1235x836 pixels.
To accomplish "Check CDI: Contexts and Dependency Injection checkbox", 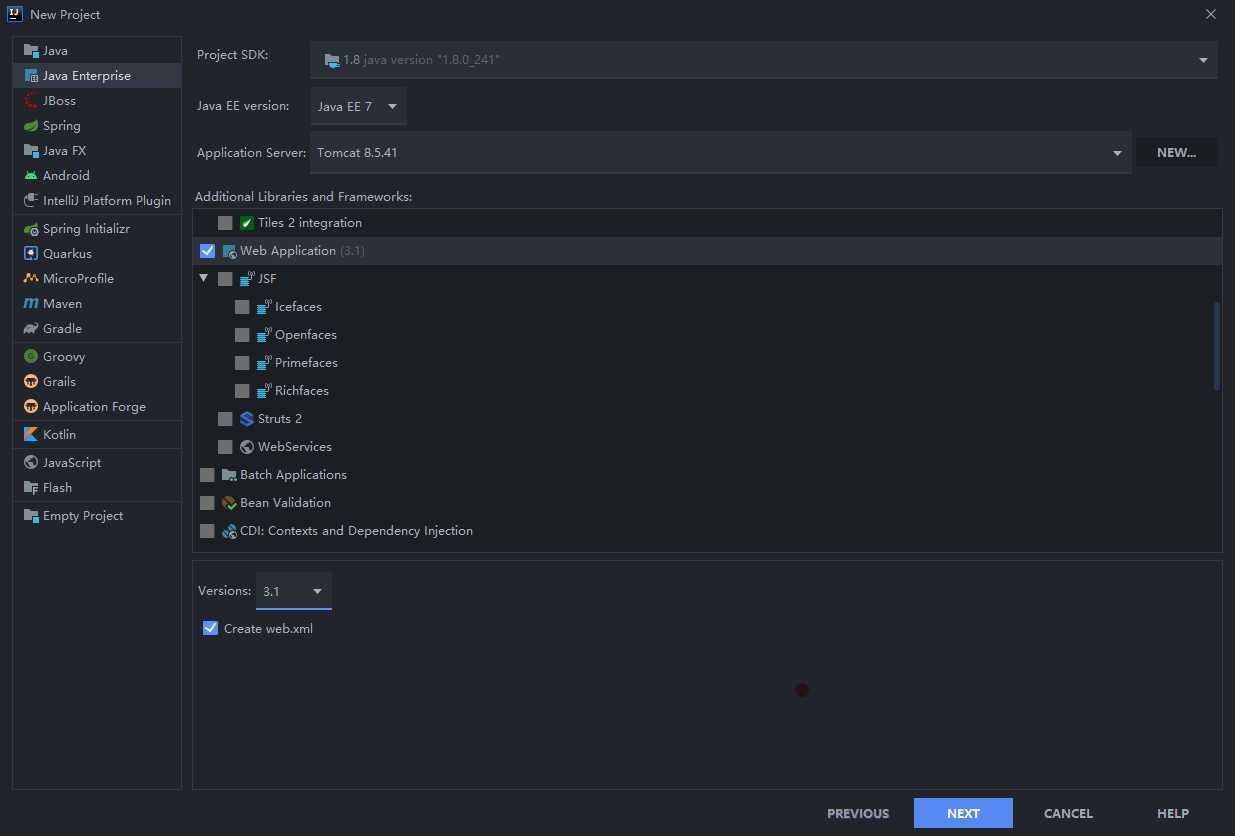I will coord(207,531).
